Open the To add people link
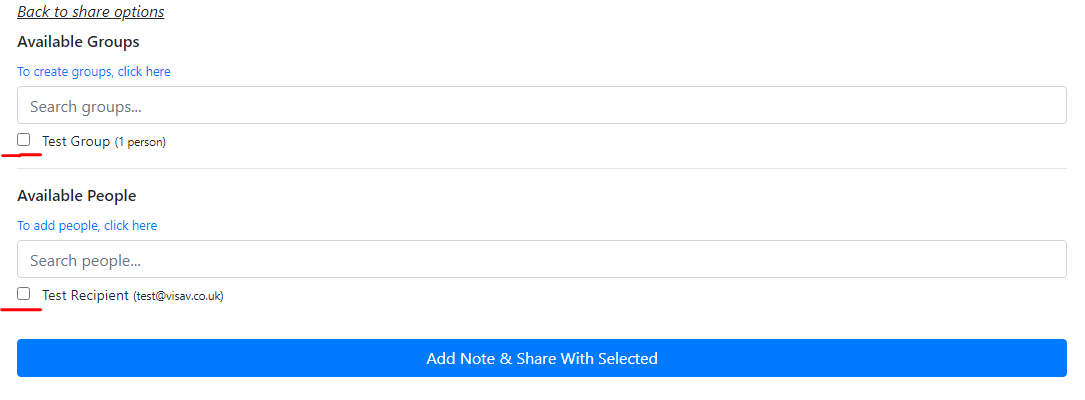The height and width of the screenshot is (400, 1085). [x=86, y=226]
